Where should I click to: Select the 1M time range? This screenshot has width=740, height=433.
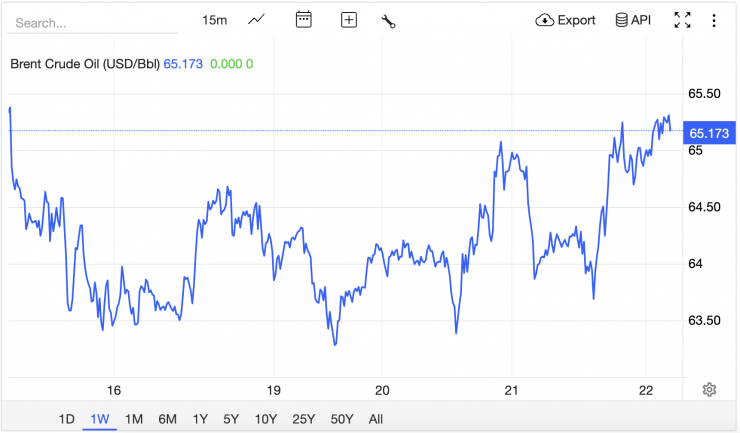(x=133, y=418)
